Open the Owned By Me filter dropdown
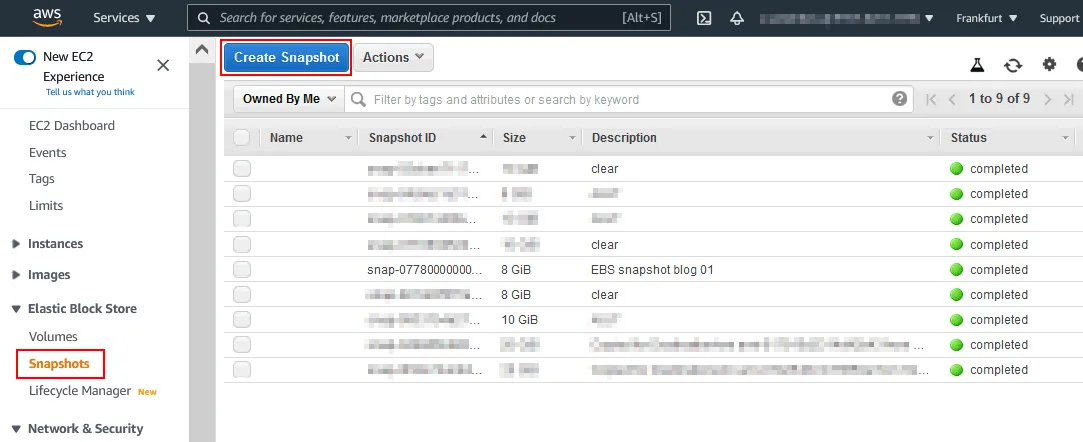 (x=288, y=99)
